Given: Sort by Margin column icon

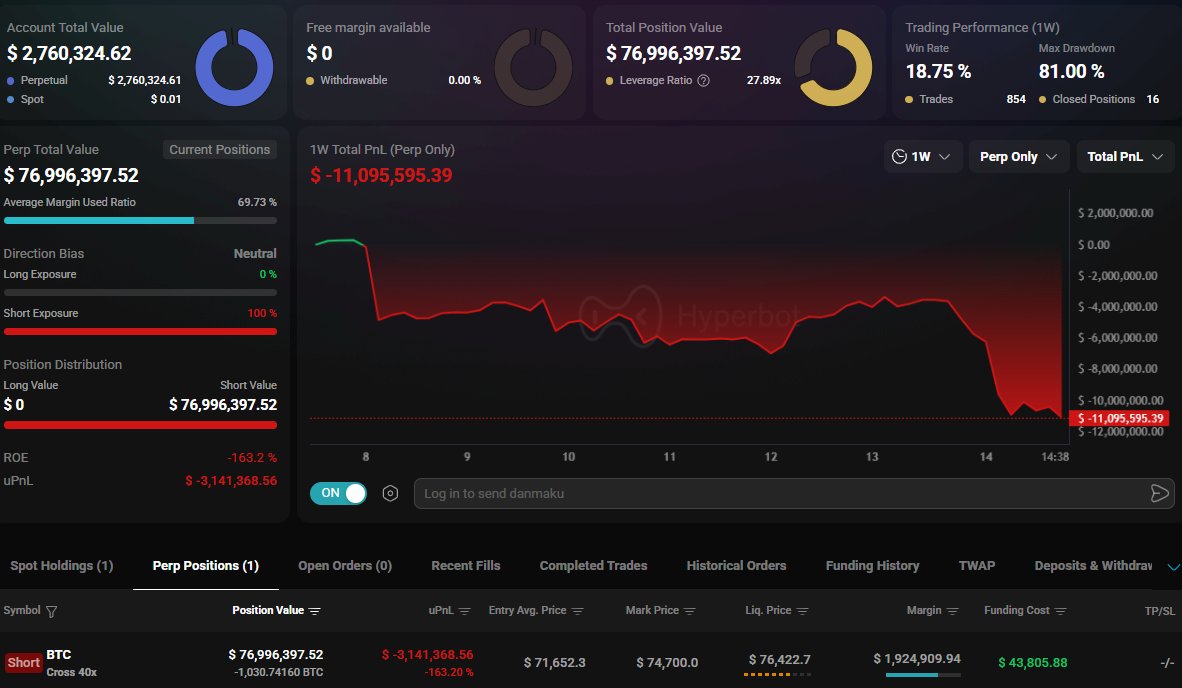Looking at the screenshot, I should (x=953, y=611).
